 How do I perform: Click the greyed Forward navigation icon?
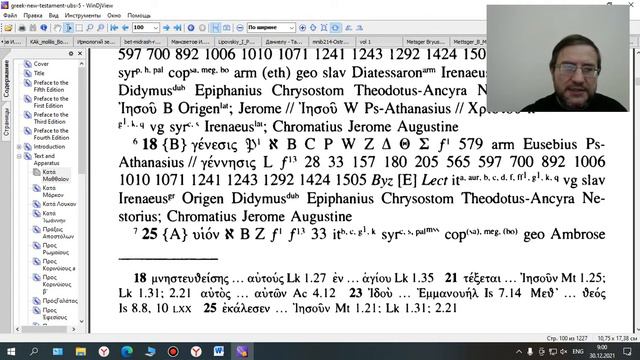(202, 28)
